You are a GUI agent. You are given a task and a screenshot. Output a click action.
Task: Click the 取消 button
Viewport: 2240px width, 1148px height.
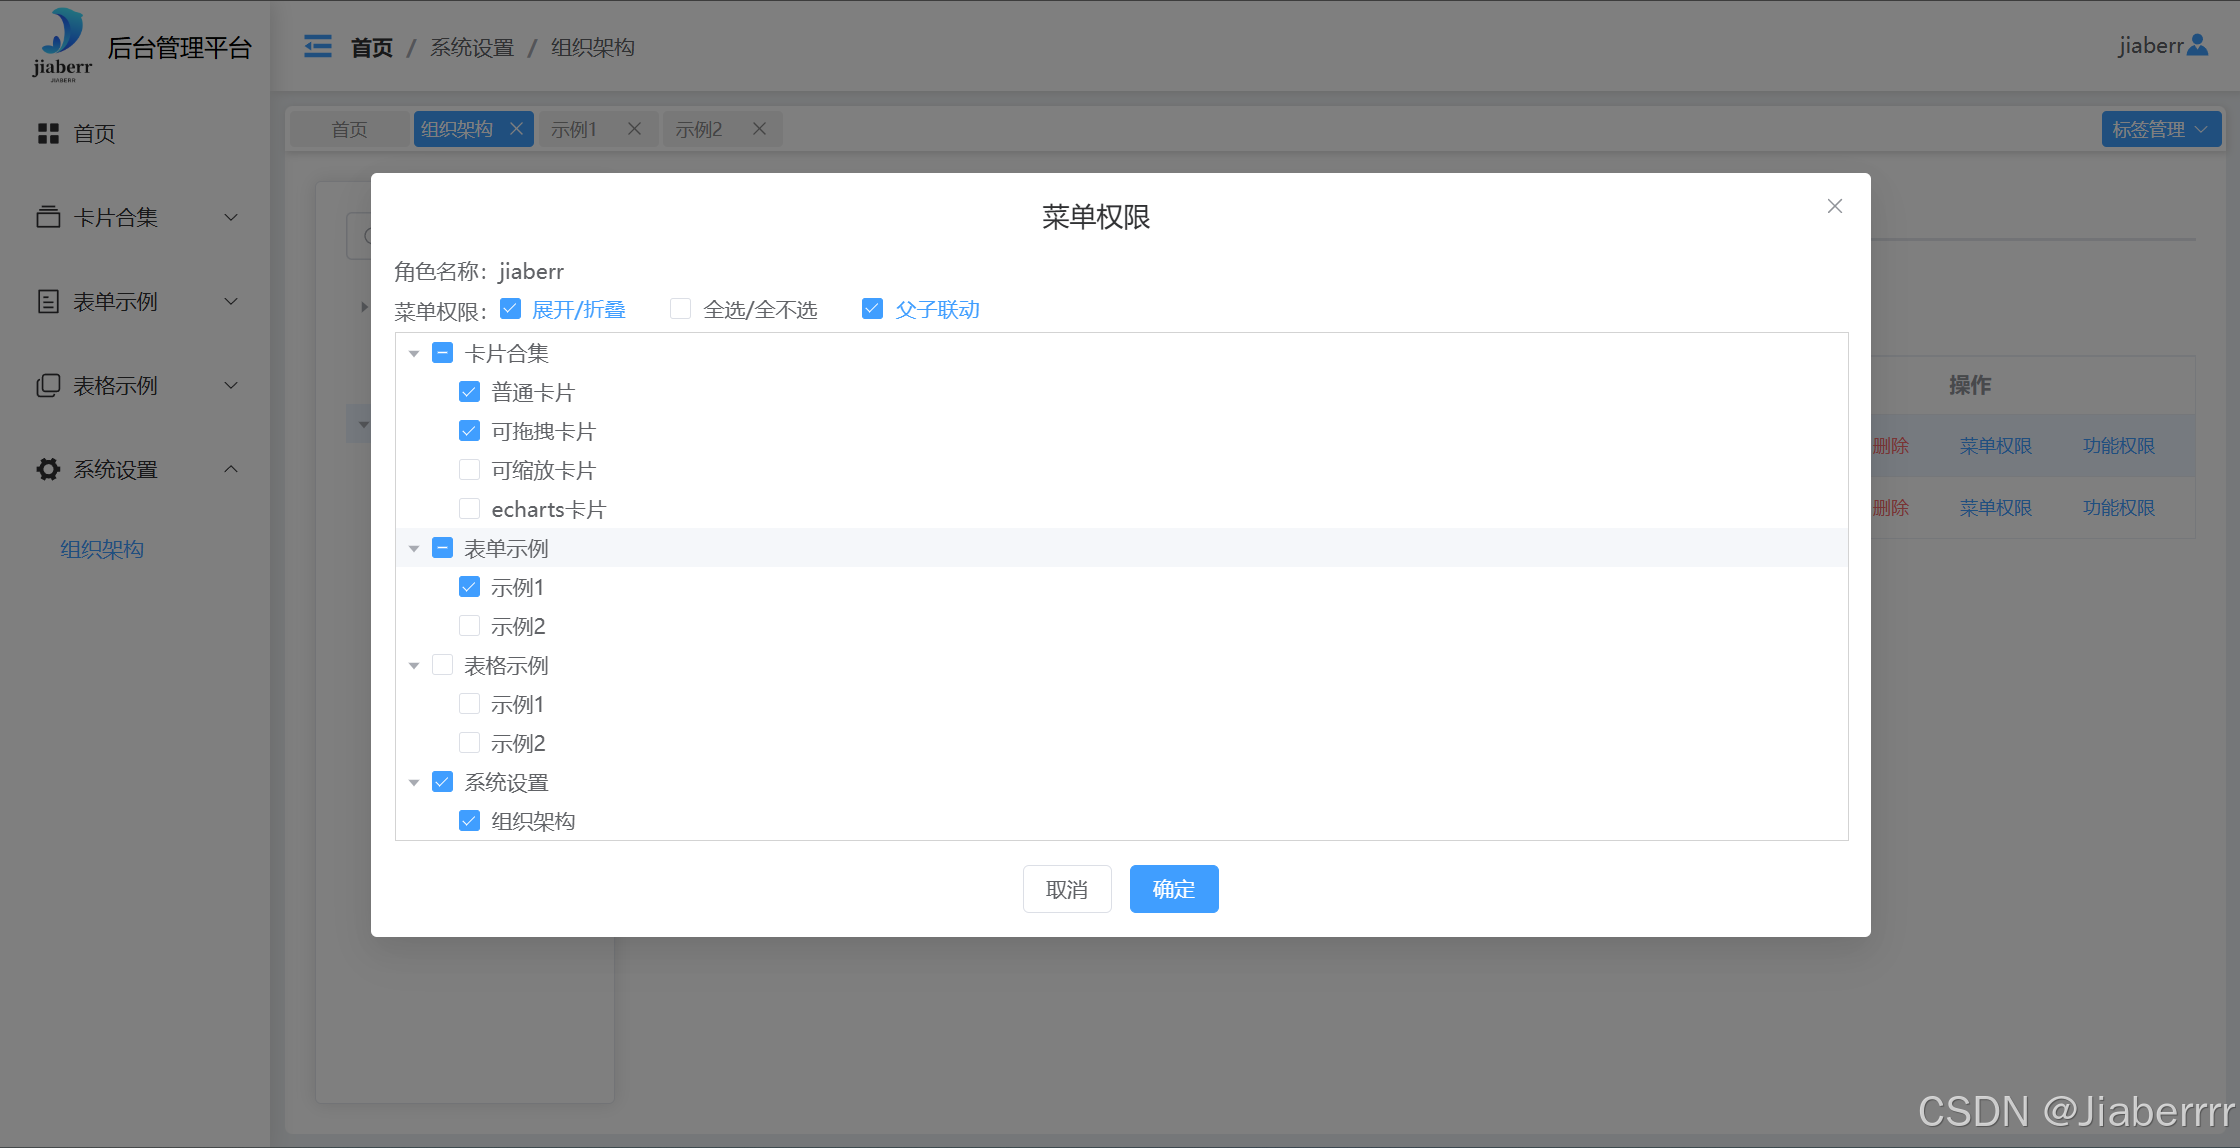click(x=1066, y=889)
